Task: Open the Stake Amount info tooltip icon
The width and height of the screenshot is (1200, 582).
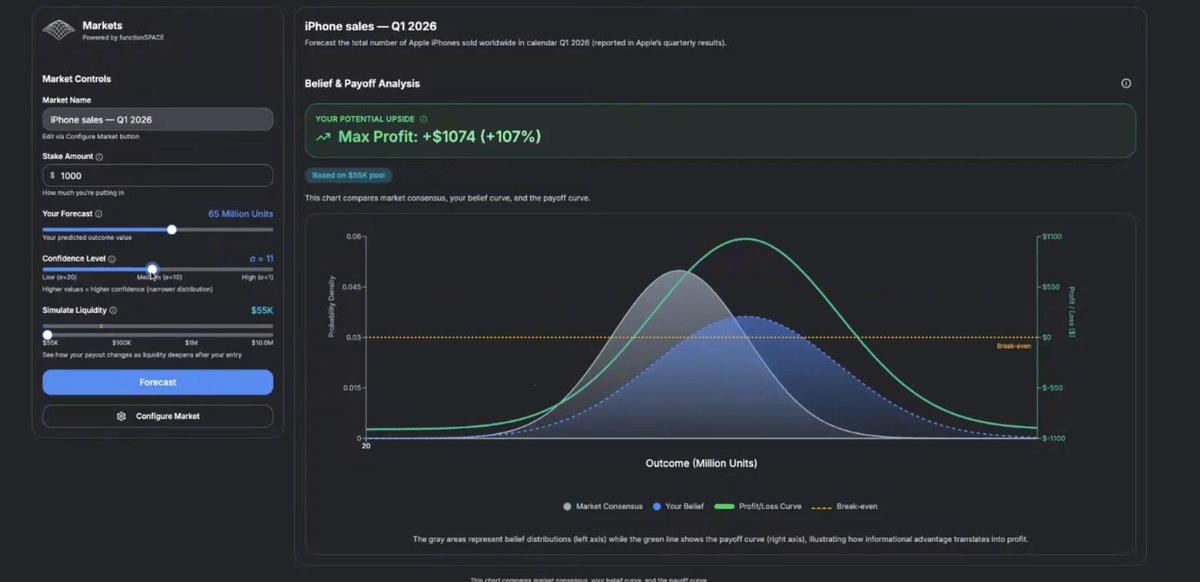Action: (99, 157)
